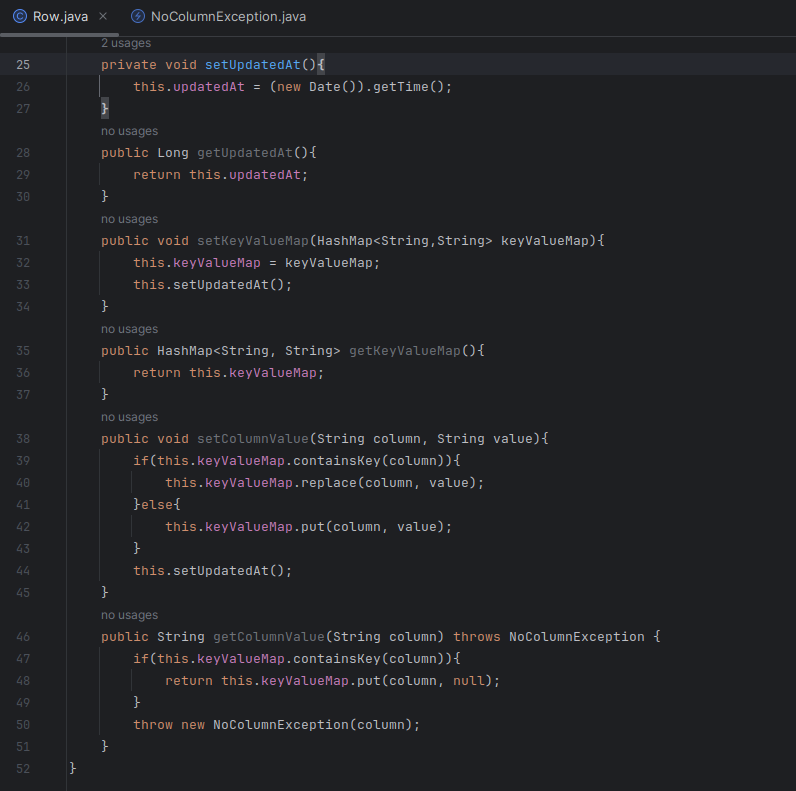The height and width of the screenshot is (791, 796).
Task: Click 'setKeyValueMap' method name on line 31
Action: pyautogui.click(x=253, y=241)
